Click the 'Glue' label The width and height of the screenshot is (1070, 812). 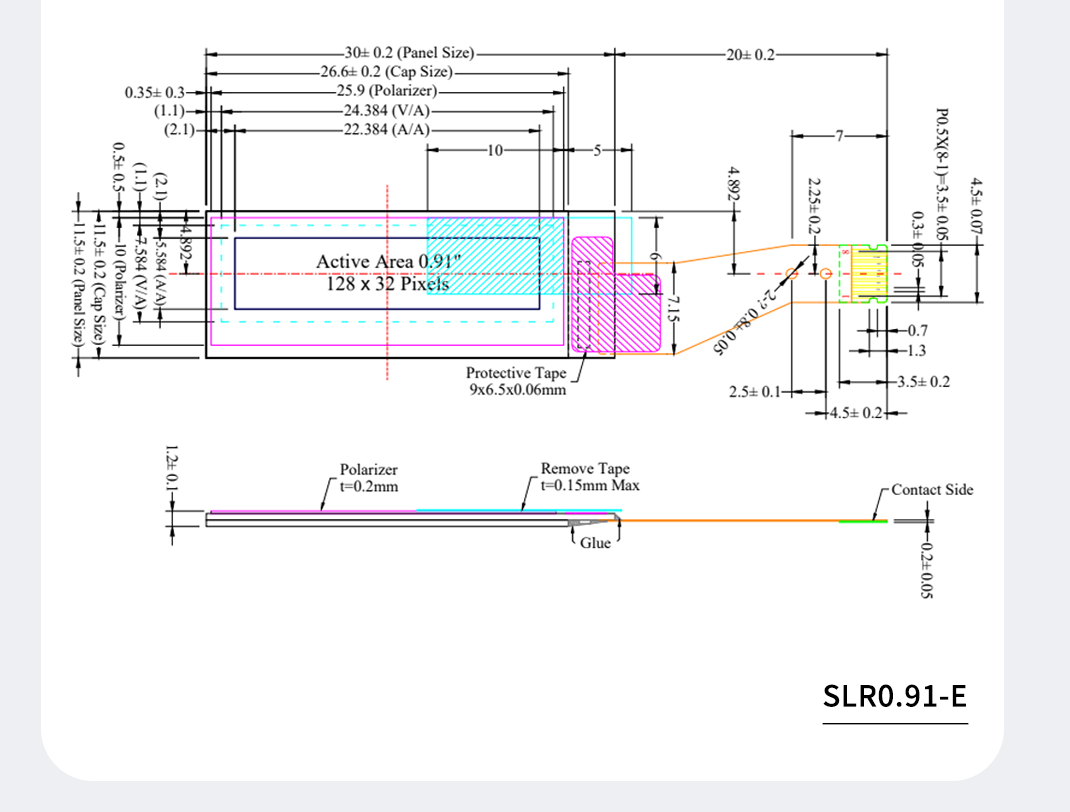click(x=595, y=543)
